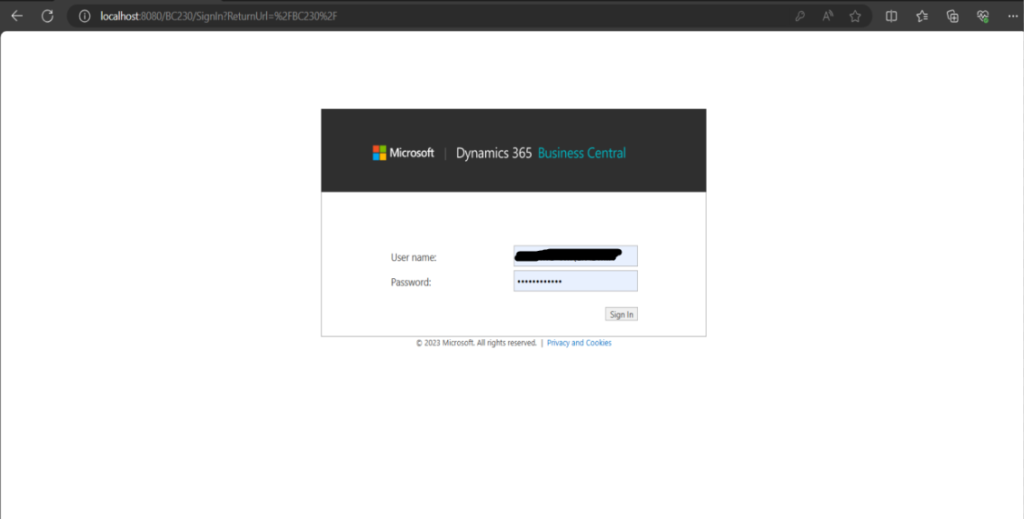Screen dimensions: 1024x519
Task: Click the Microsoft logo
Action: click(403, 153)
